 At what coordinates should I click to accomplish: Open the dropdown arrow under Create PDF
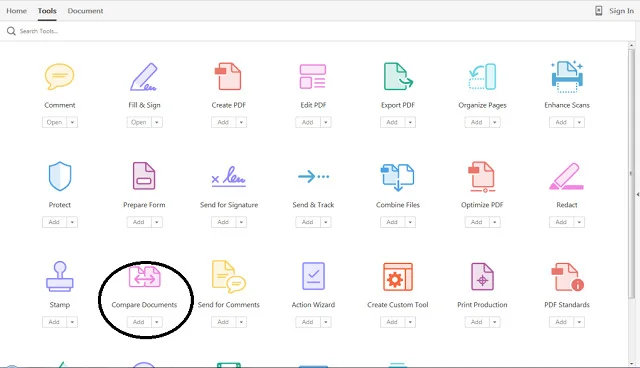[241, 122]
